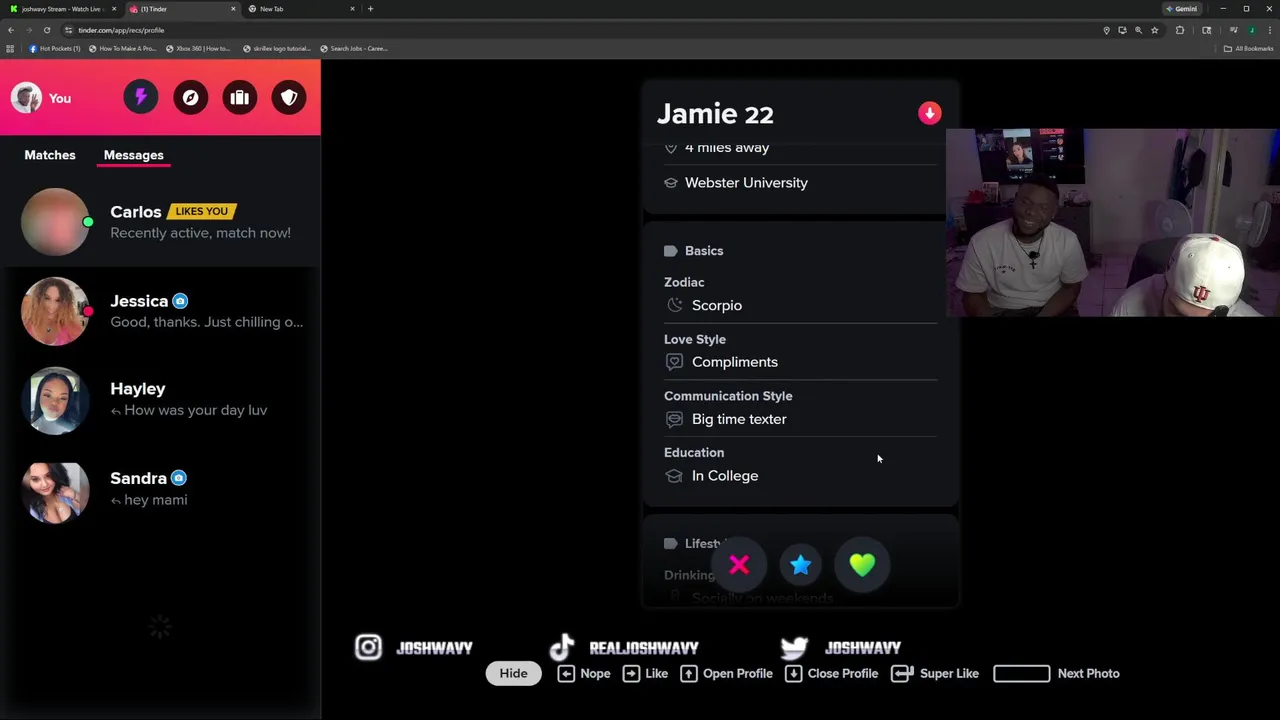Activate the purple lightning Boost icon

click(x=141, y=97)
